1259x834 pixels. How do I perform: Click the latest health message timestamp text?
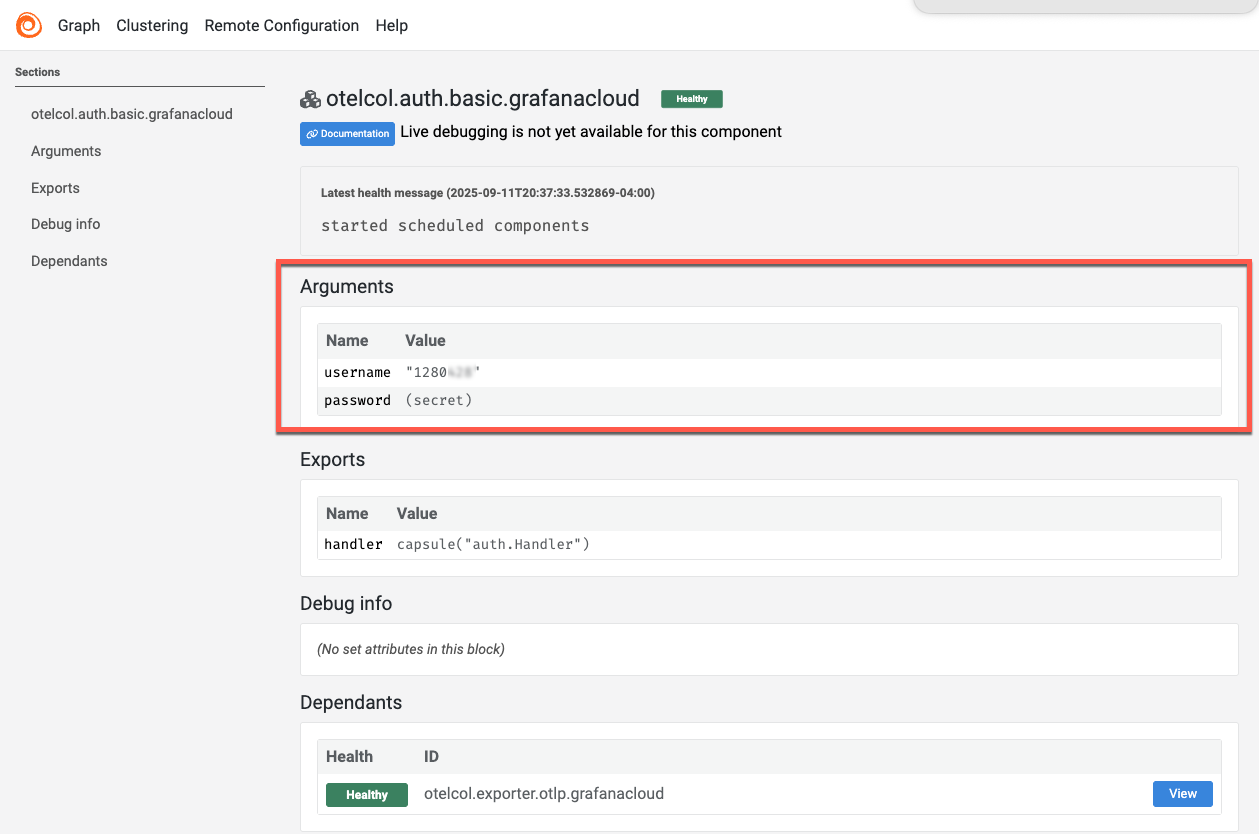coord(487,192)
